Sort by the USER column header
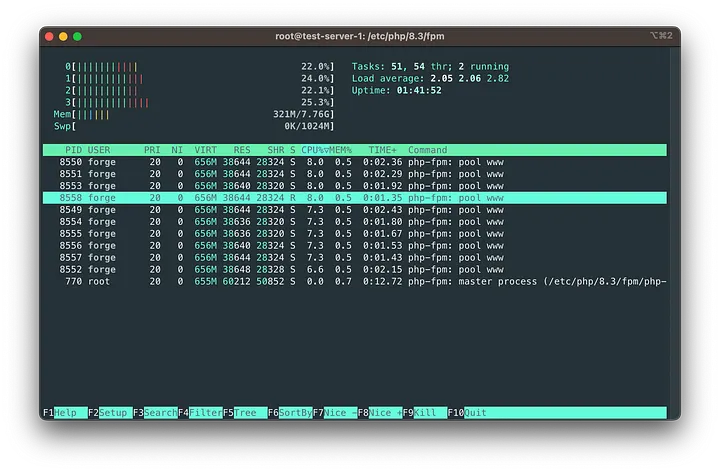720x472 pixels. pyautogui.click(x=99, y=150)
